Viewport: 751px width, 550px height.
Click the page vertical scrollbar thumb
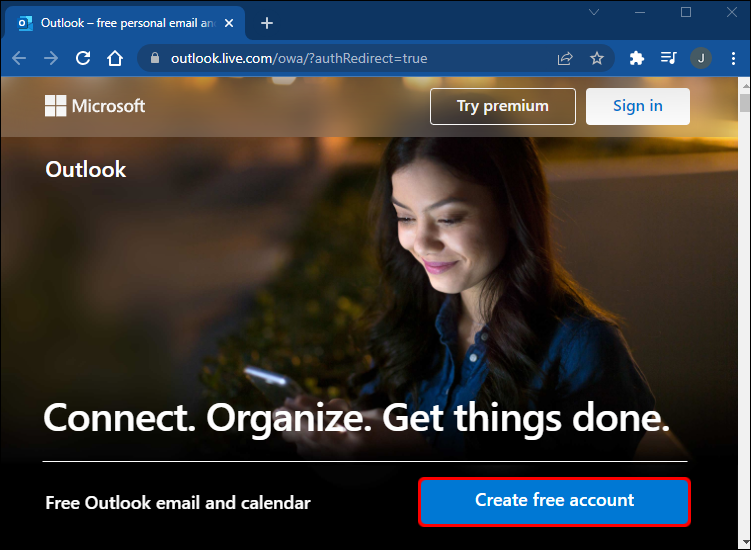744,103
